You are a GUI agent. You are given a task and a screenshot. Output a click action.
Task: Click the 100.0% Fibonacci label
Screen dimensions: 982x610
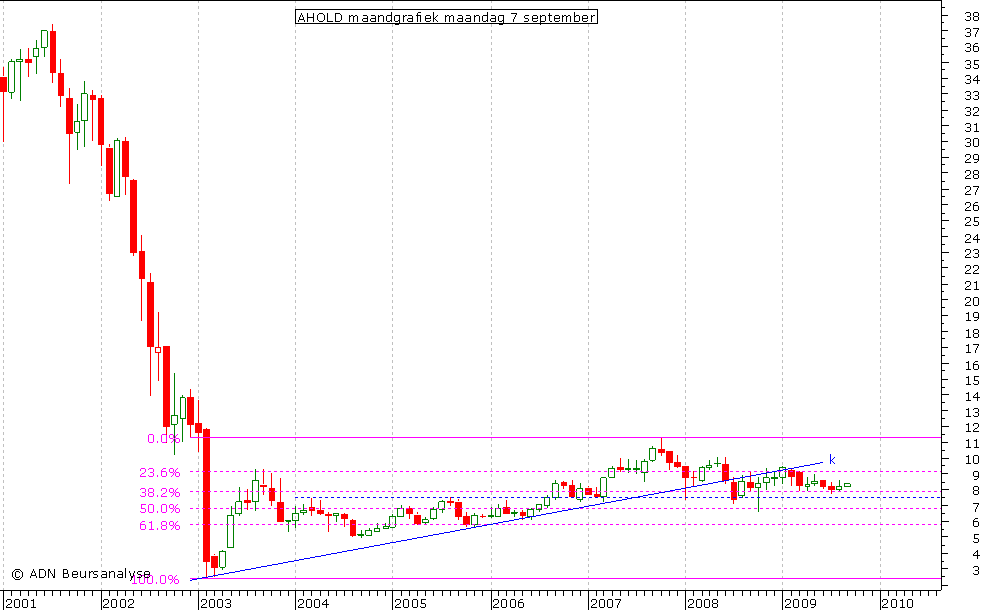[x=155, y=579]
